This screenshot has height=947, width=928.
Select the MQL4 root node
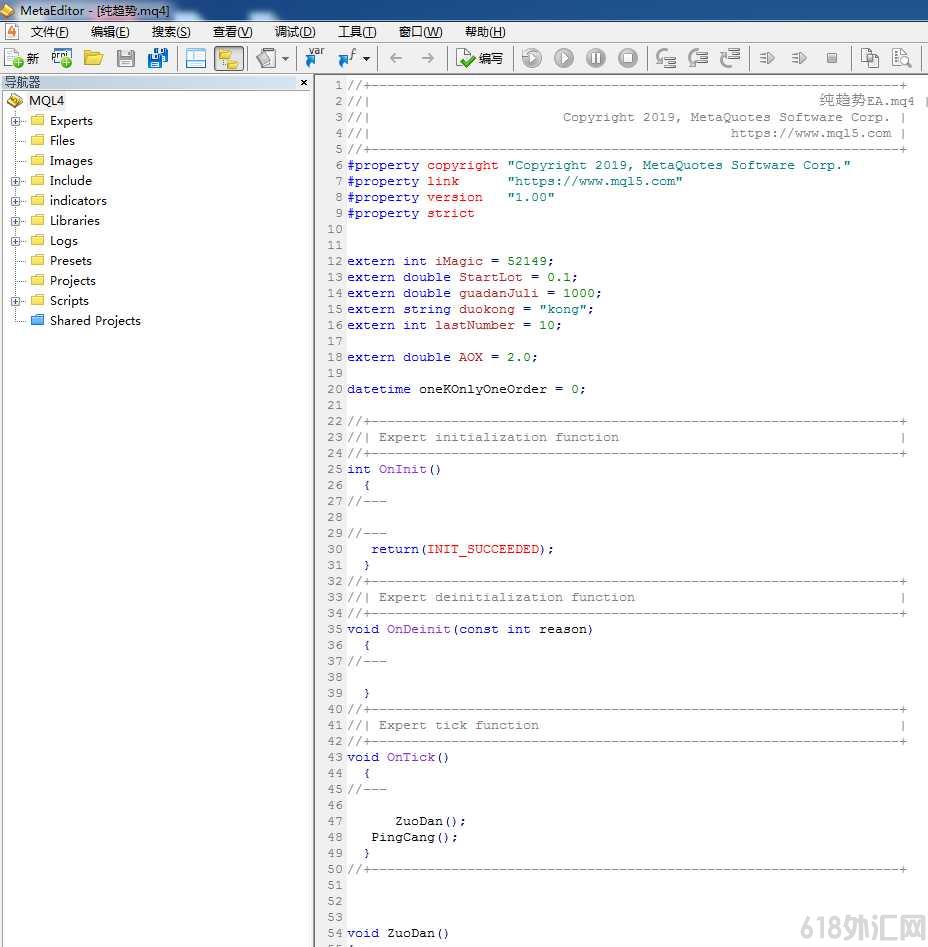(x=46, y=100)
